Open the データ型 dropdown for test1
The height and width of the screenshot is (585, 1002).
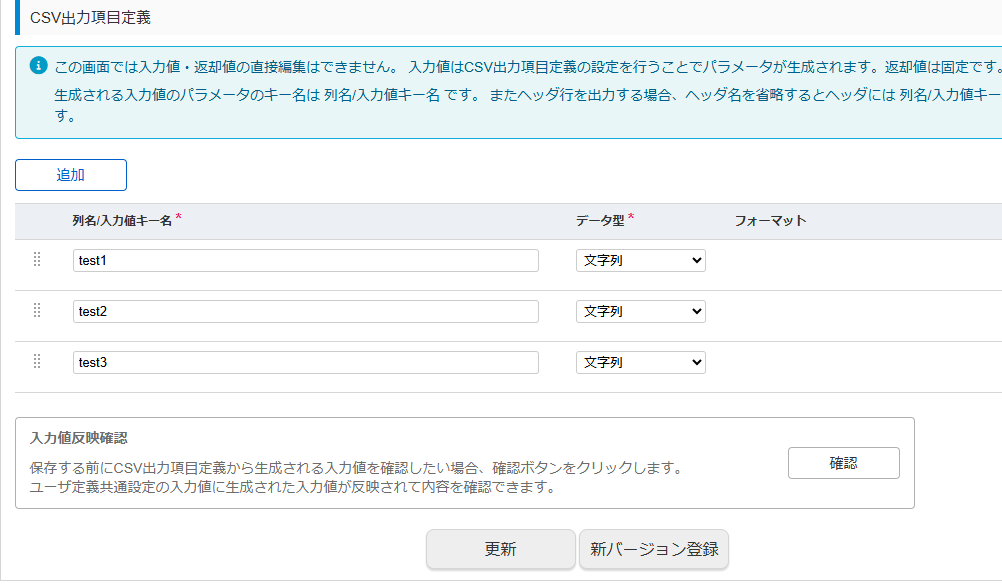640,260
